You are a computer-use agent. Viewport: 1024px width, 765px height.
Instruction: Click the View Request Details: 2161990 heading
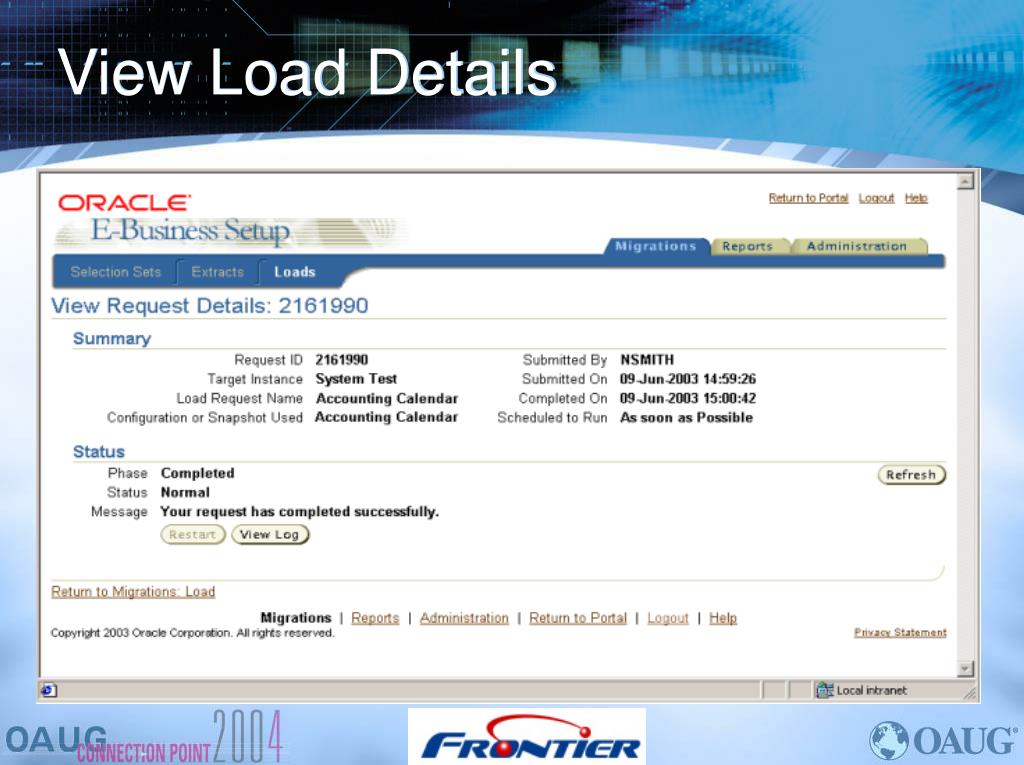(x=210, y=306)
